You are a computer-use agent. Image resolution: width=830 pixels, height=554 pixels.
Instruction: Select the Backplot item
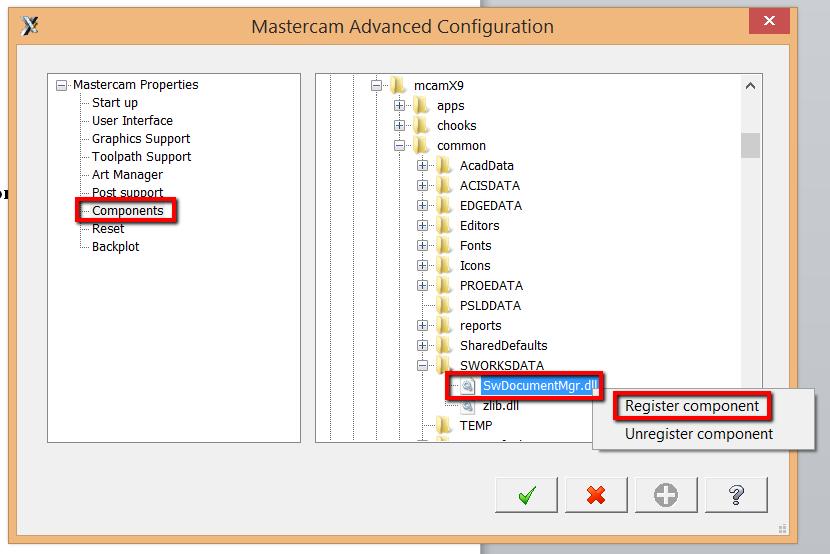pos(115,247)
